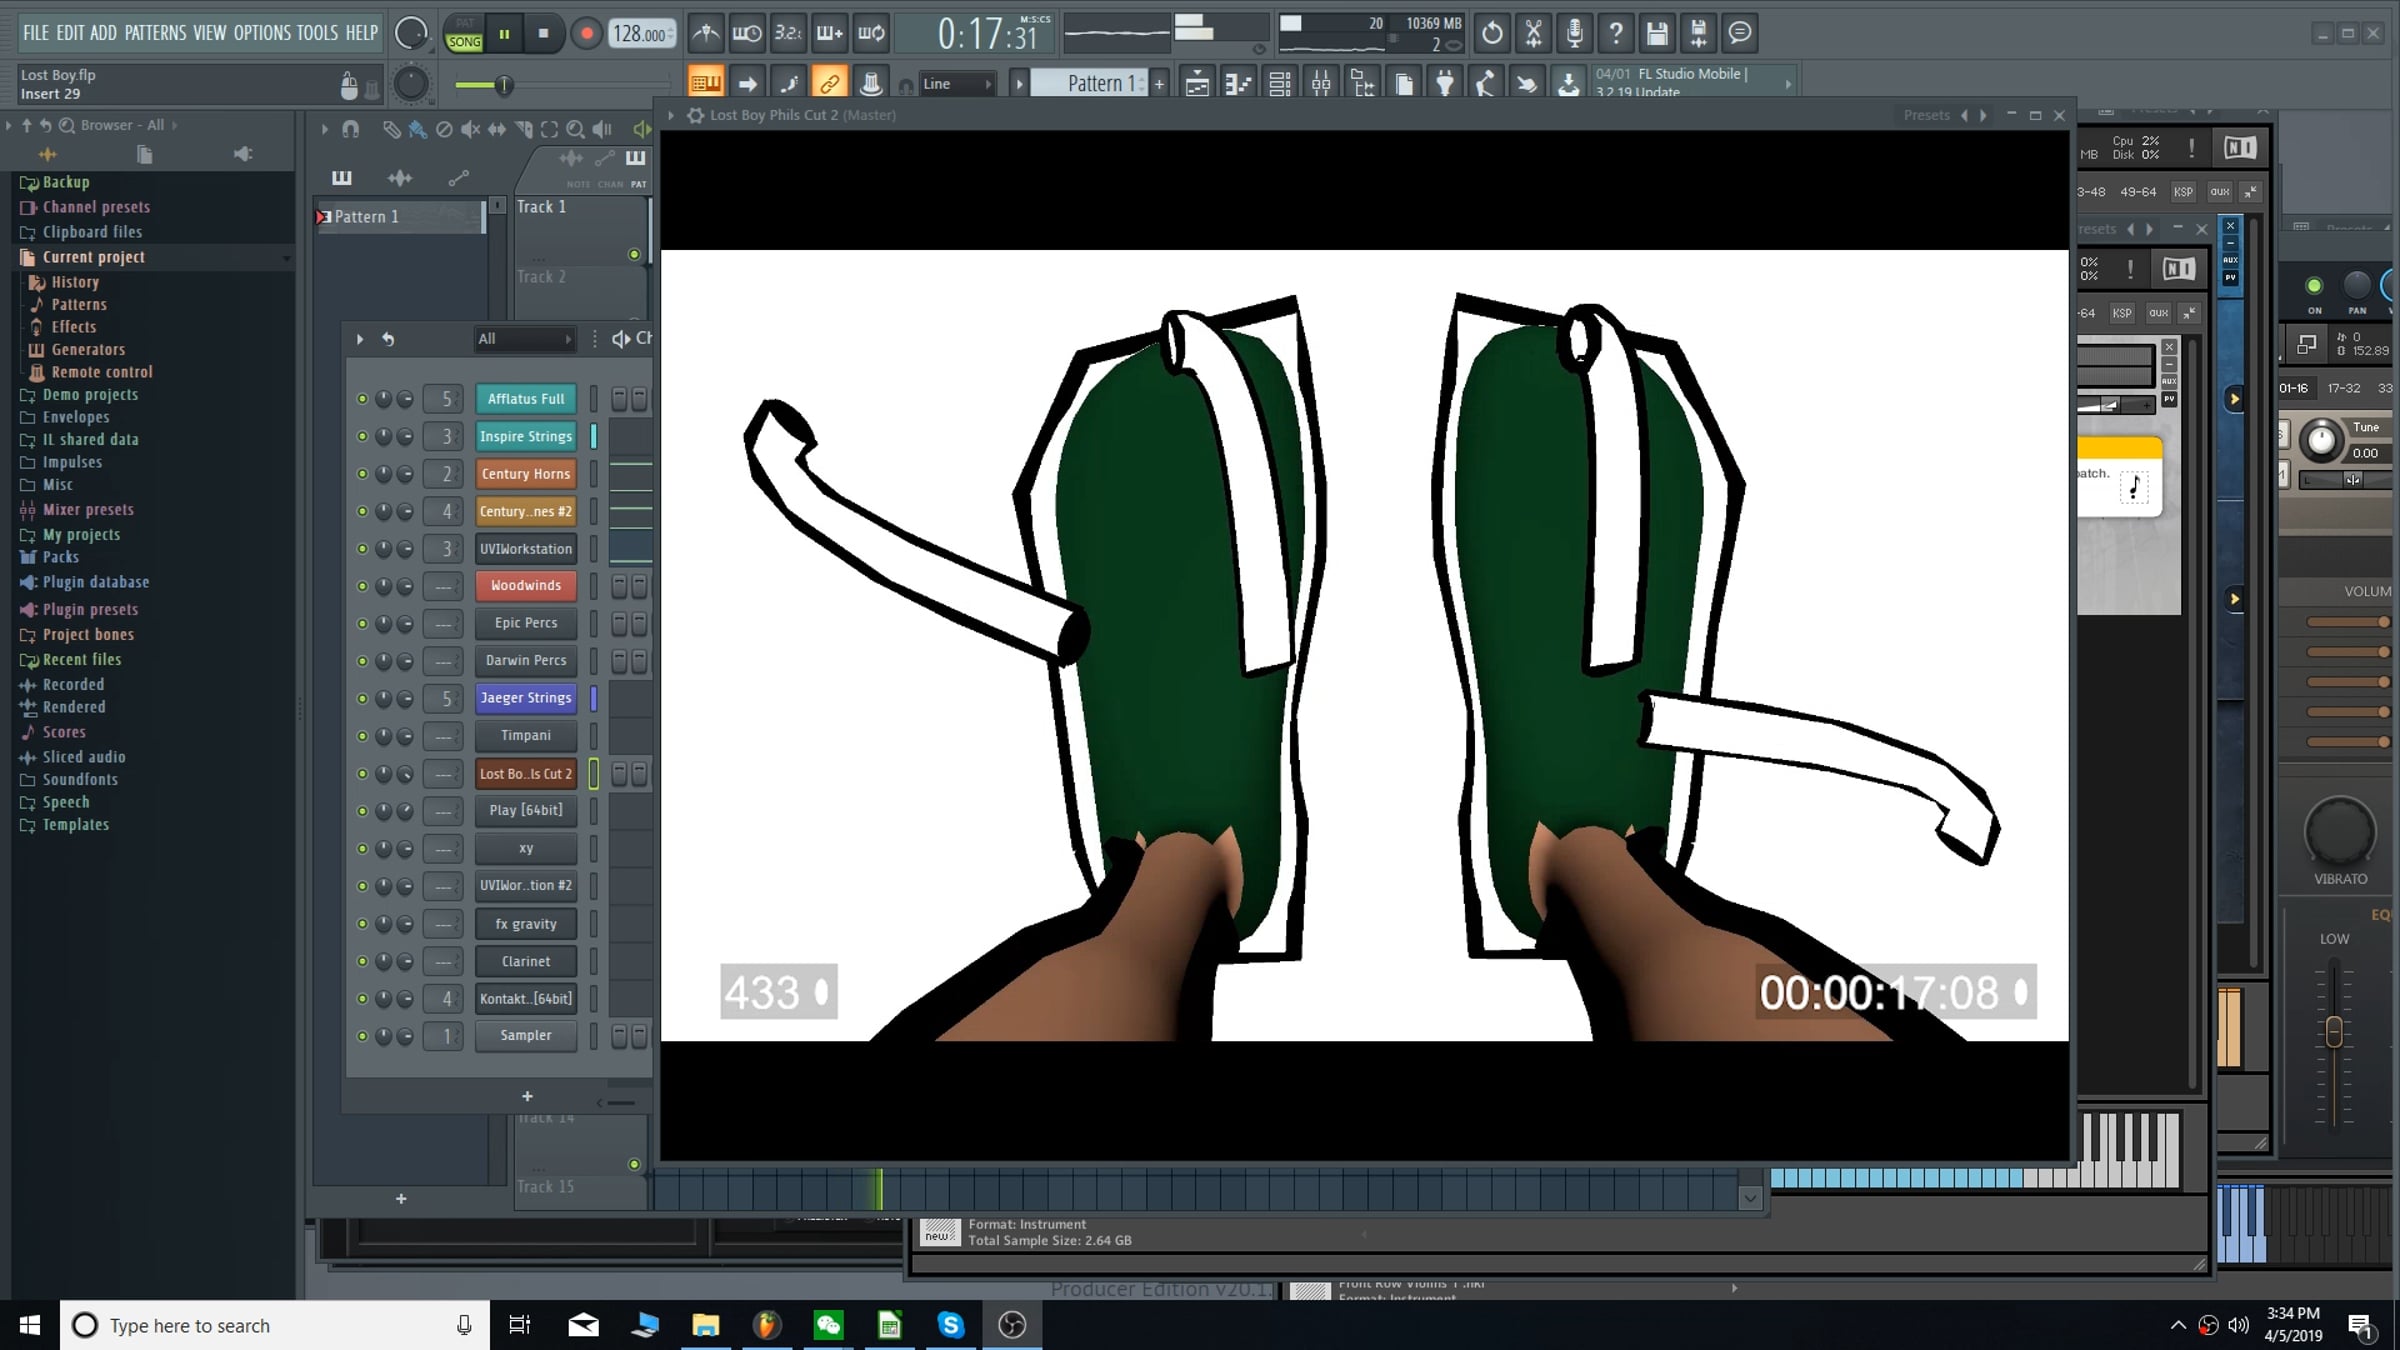Screen dimensions: 2400x1350
Task: Open the Line snap dropdown
Action: 957,84
